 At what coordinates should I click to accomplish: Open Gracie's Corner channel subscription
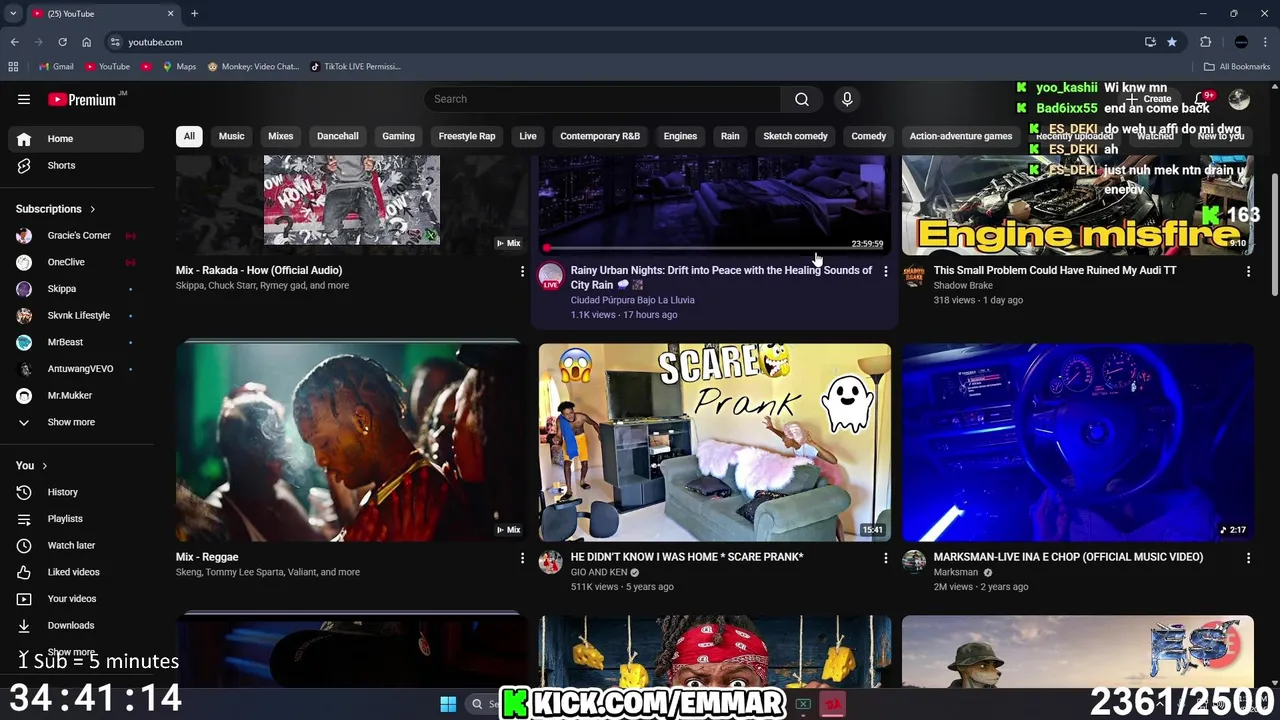78,235
